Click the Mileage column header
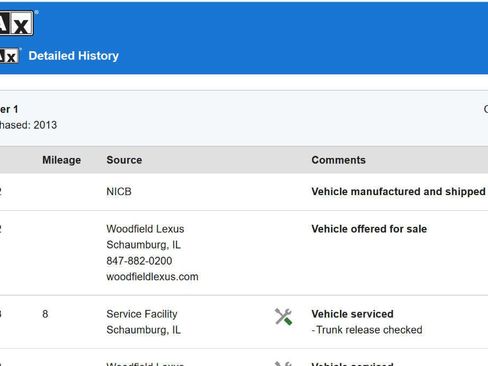Screen dimensions: 488x366 coord(62,160)
